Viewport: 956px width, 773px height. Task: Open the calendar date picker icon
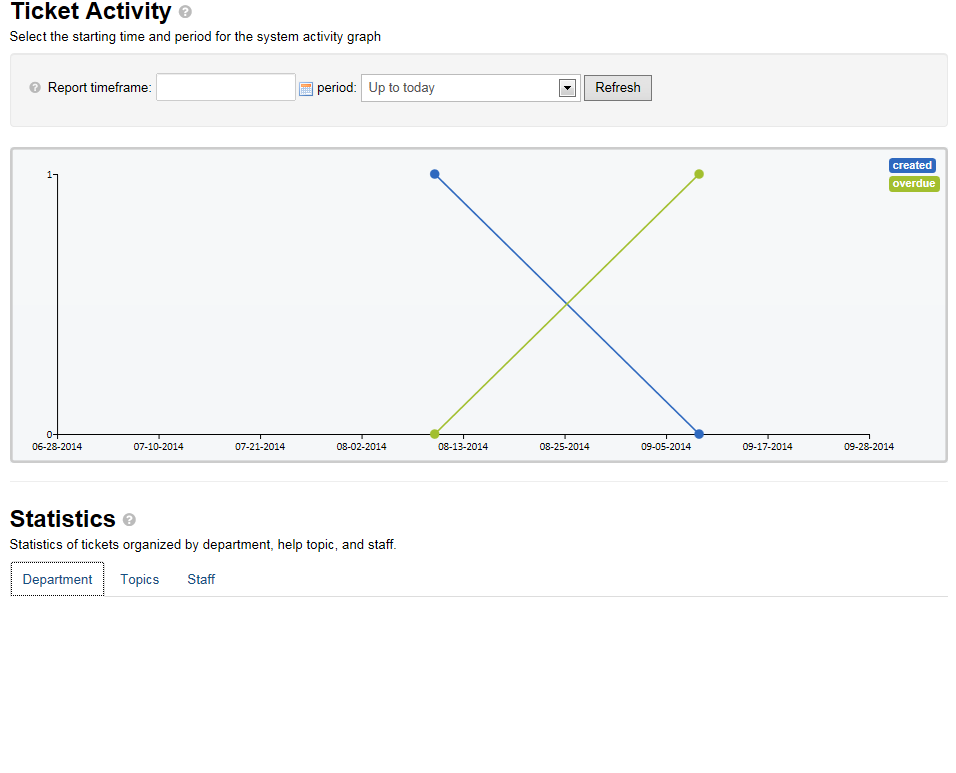click(306, 88)
